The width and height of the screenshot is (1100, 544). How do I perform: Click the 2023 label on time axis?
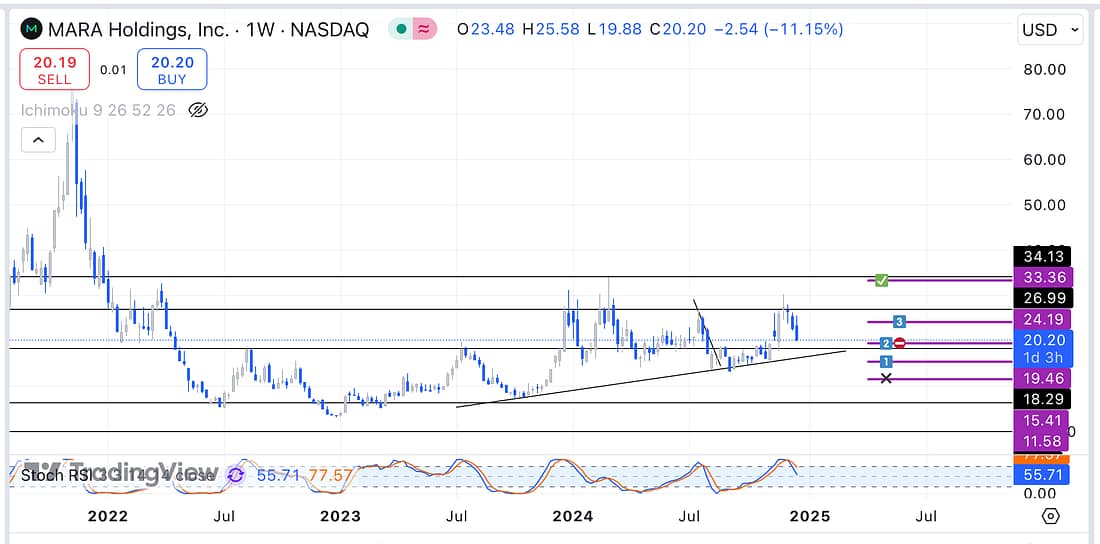(340, 516)
